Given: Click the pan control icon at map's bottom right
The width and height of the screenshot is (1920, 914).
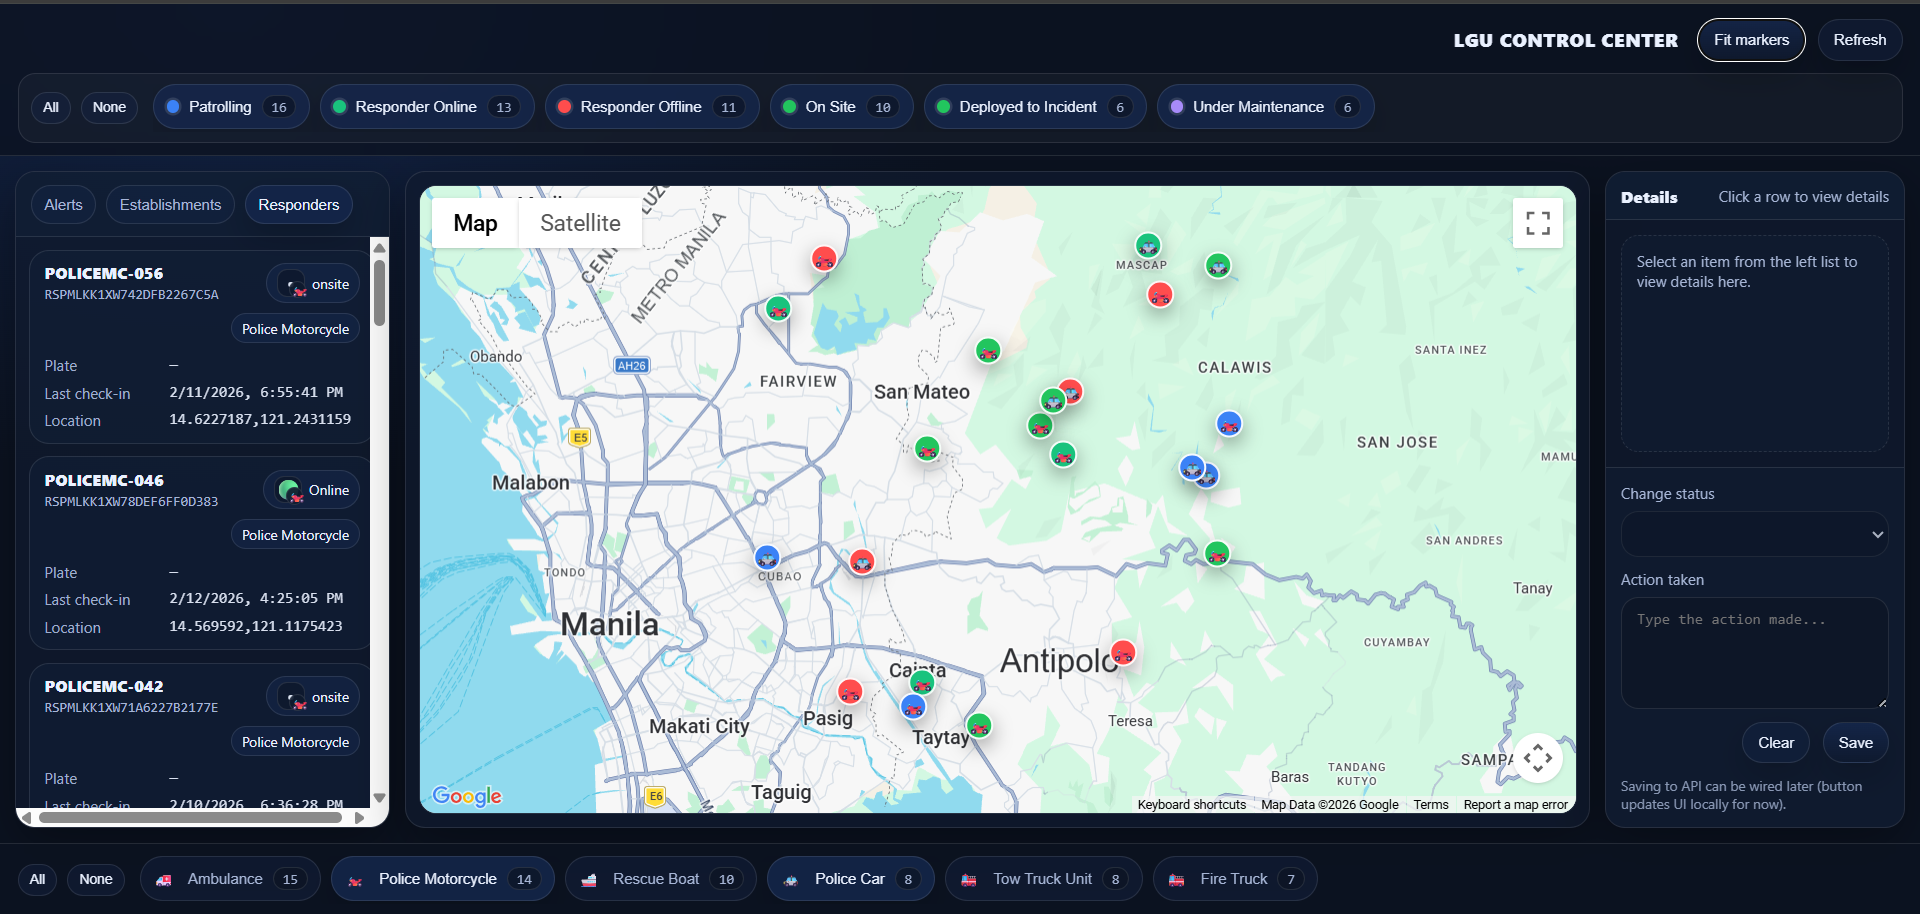Looking at the screenshot, I should pyautogui.click(x=1538, y=758).
